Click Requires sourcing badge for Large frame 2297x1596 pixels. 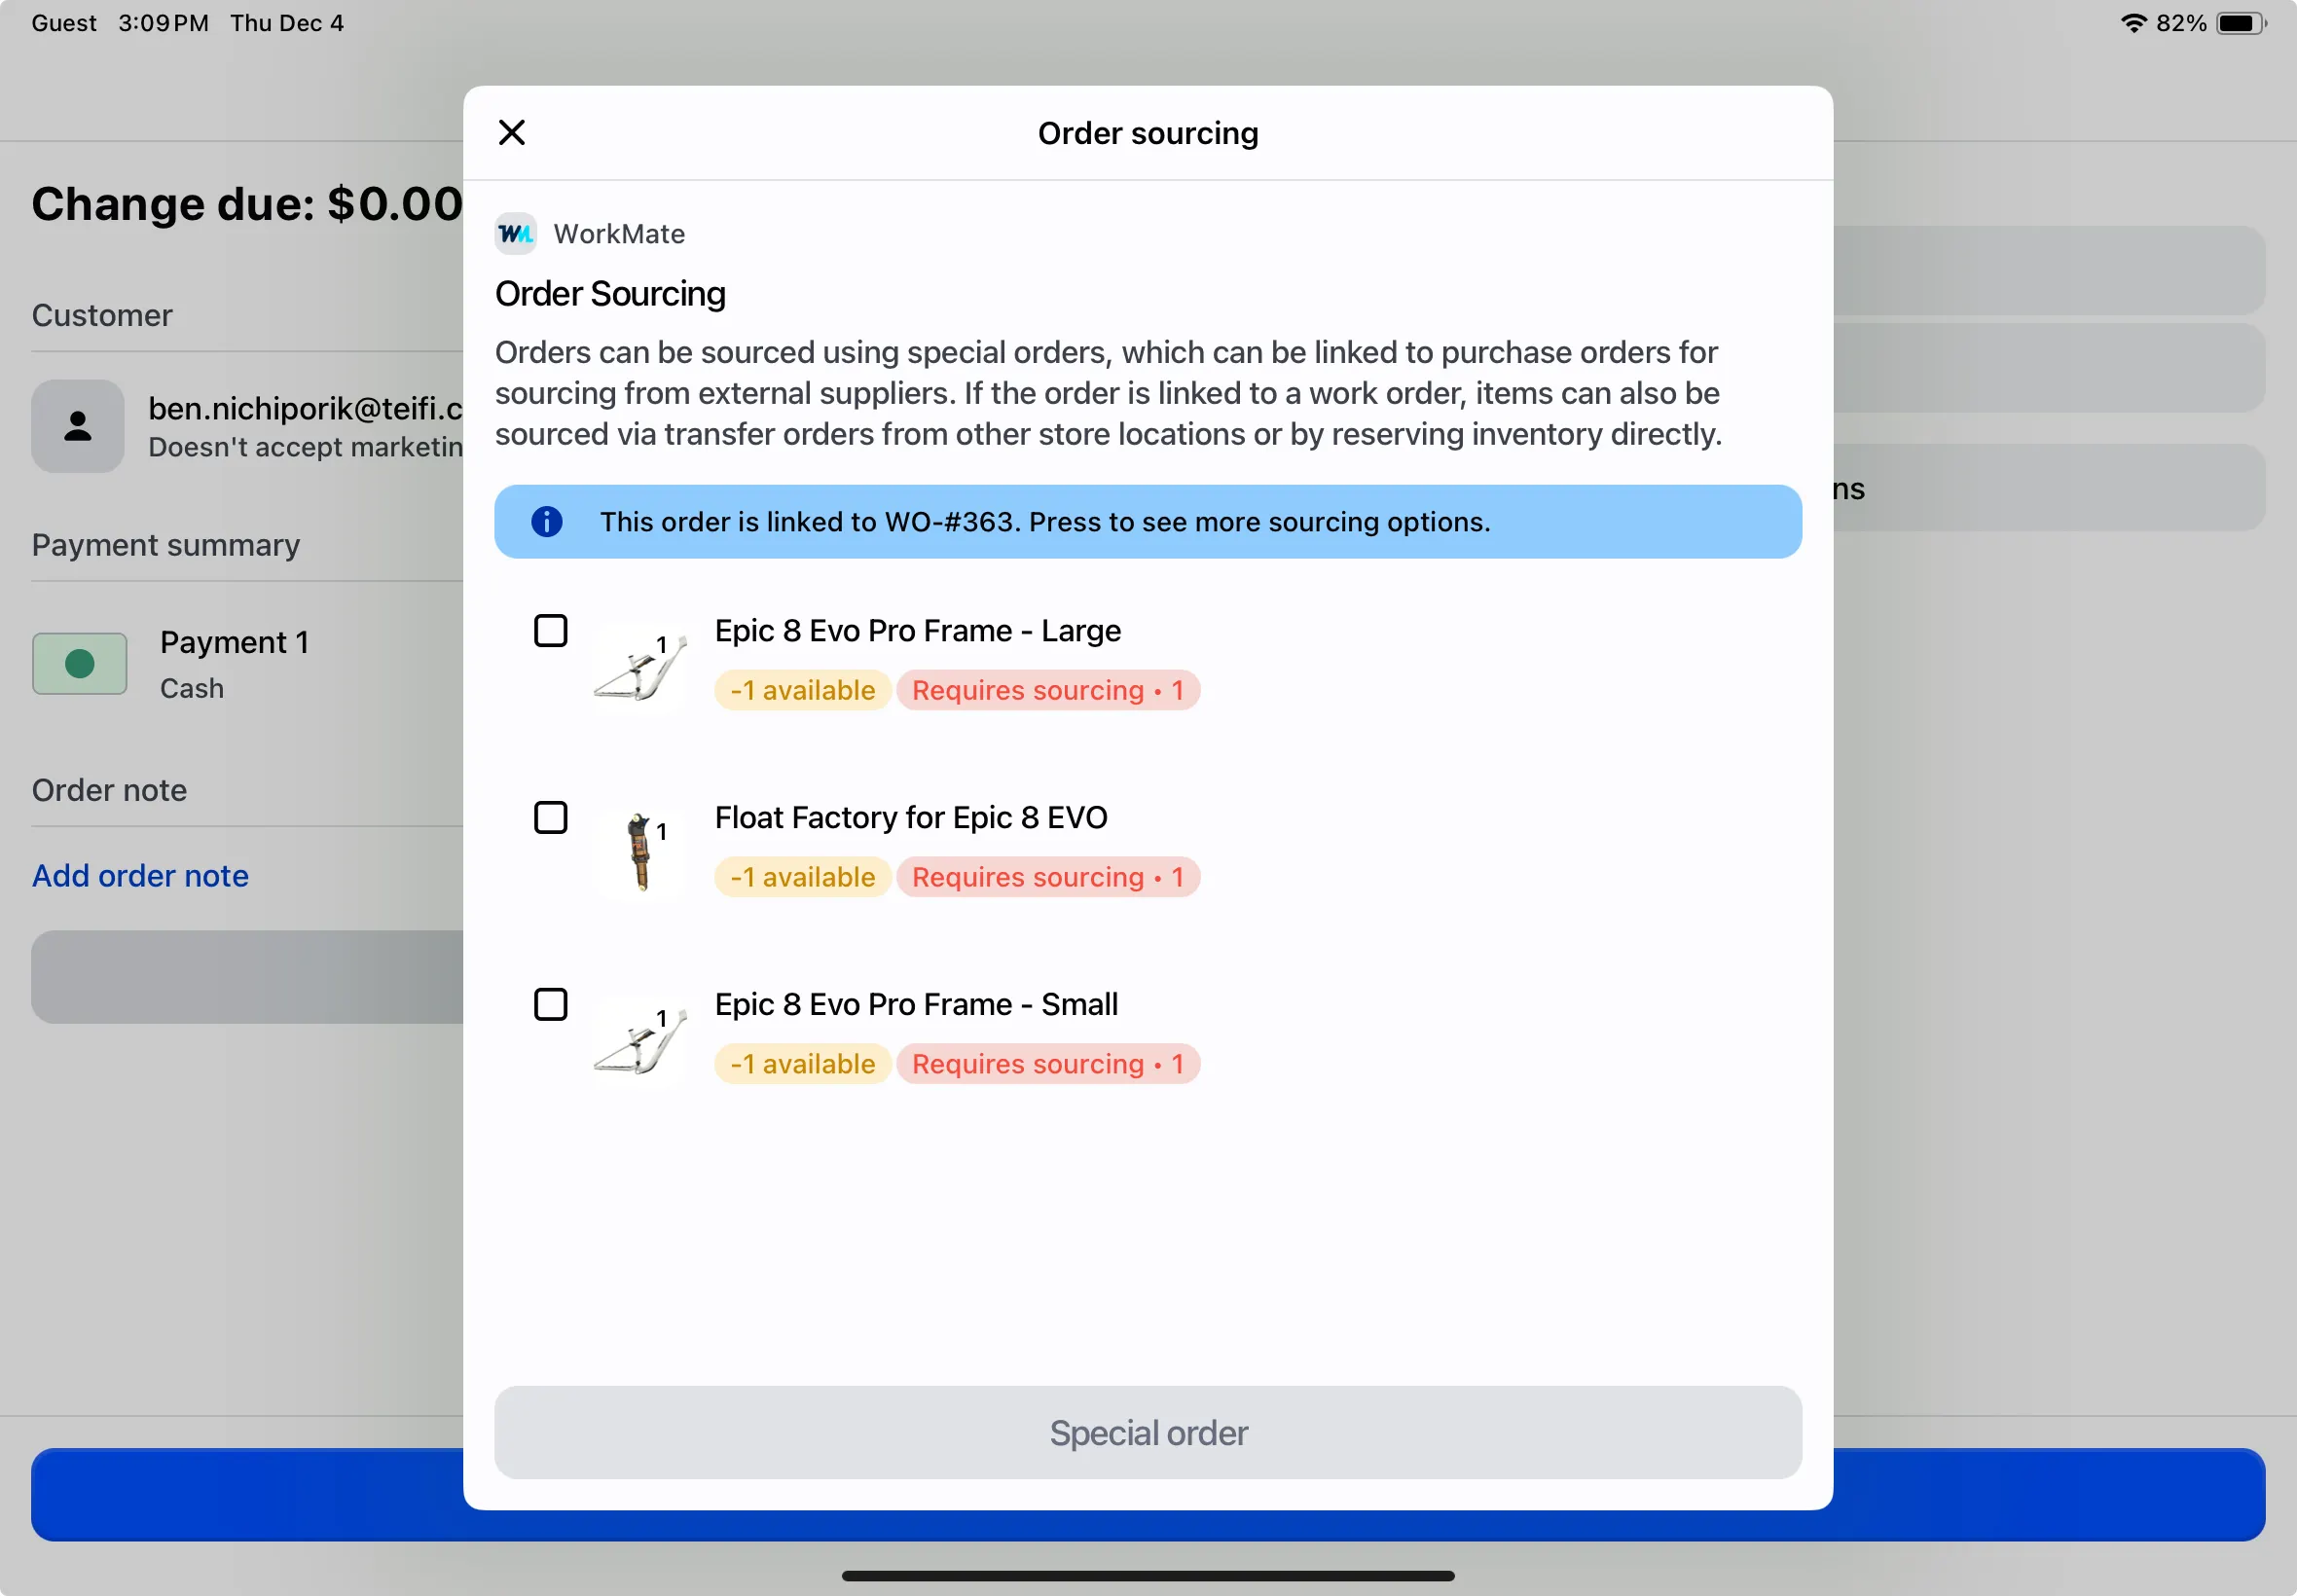(x=1047, y=690)
